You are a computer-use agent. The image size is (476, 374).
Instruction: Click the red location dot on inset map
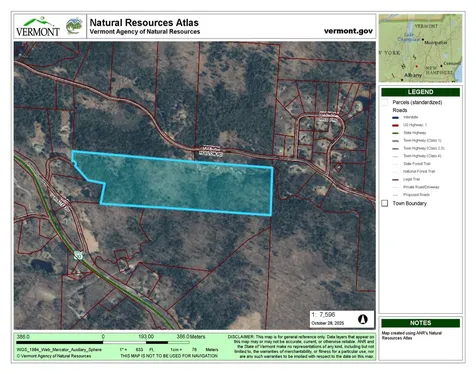(x=417, y=66)
